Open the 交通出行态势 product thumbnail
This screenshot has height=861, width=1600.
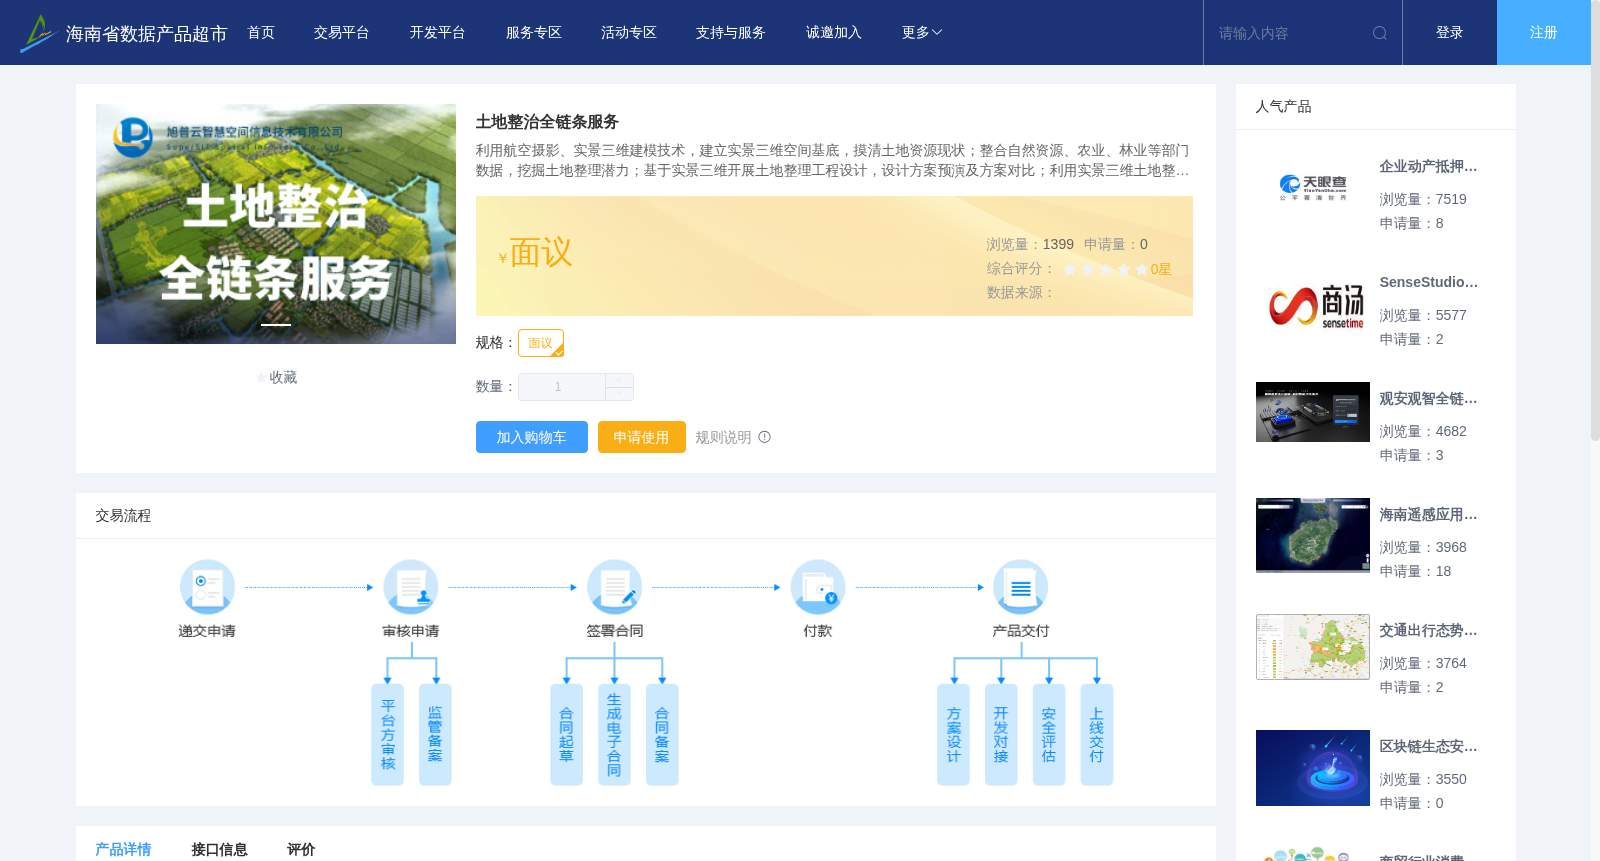(x=1313, y=647)
